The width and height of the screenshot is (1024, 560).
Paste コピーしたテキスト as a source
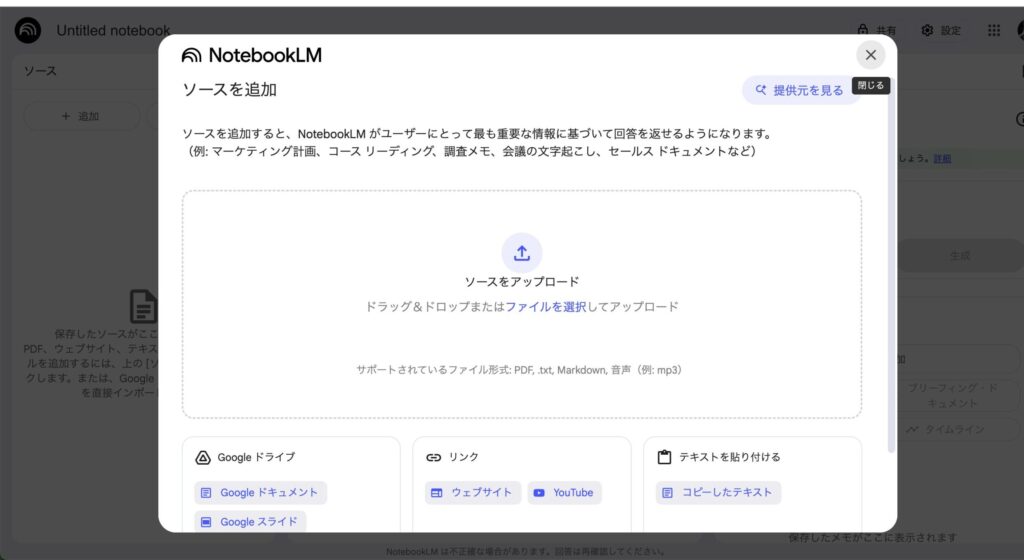(718, 493)
